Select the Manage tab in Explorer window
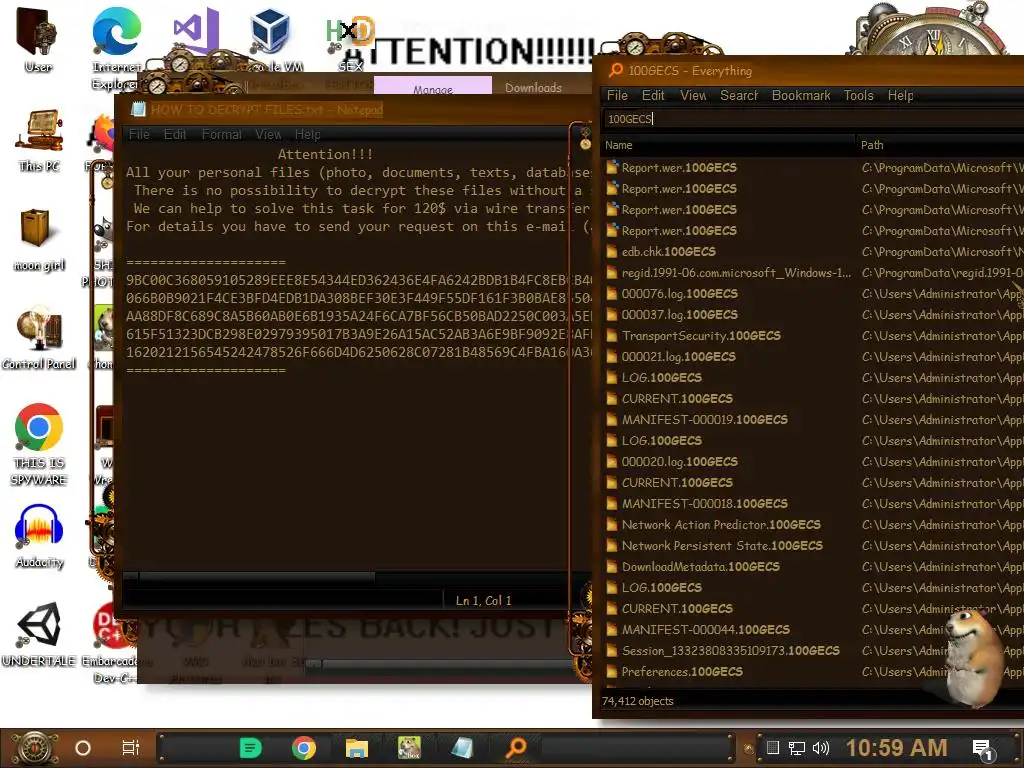 click(x=433, y=86)
